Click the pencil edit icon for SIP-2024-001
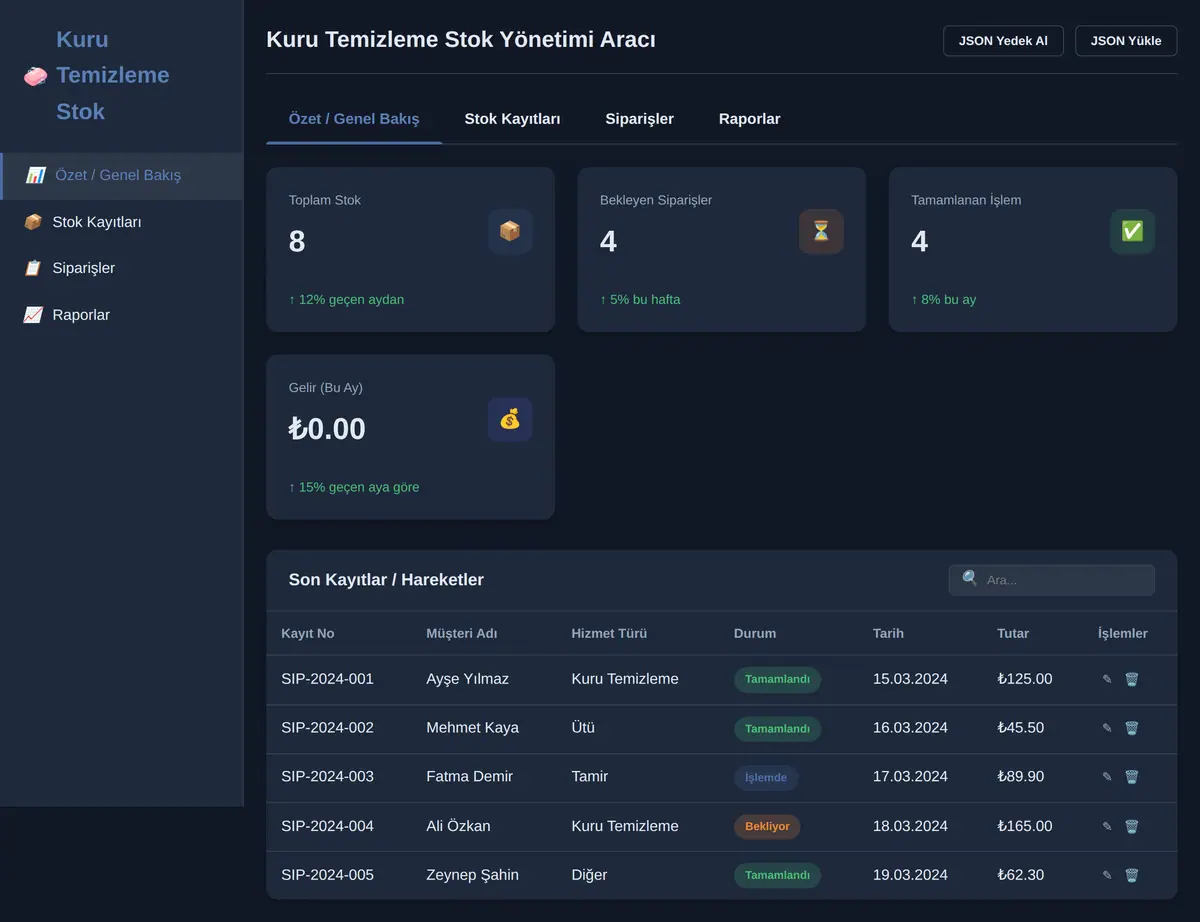This screenshot has width=1200, height=922. (x=1107, y=679)
